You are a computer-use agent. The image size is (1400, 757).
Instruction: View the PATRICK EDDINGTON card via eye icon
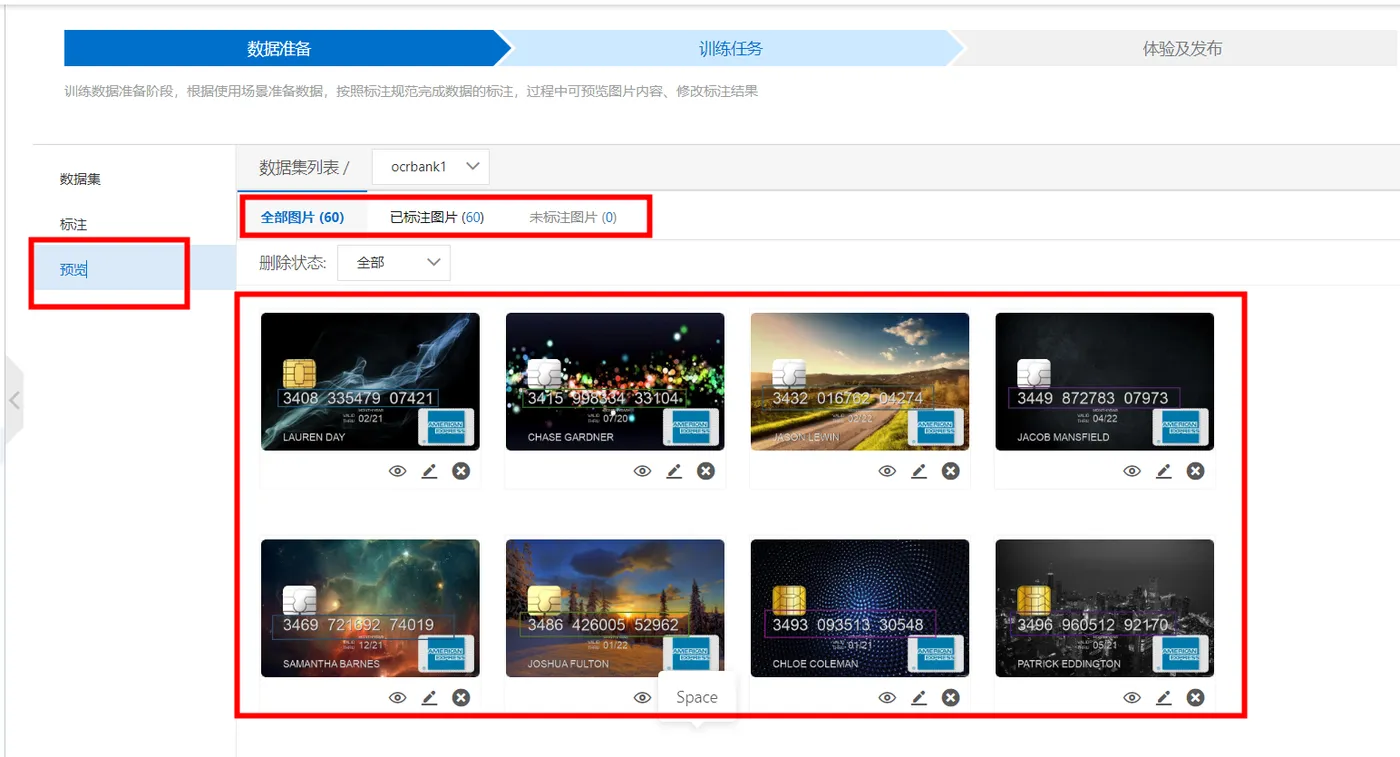click(x=1132, y=698)
